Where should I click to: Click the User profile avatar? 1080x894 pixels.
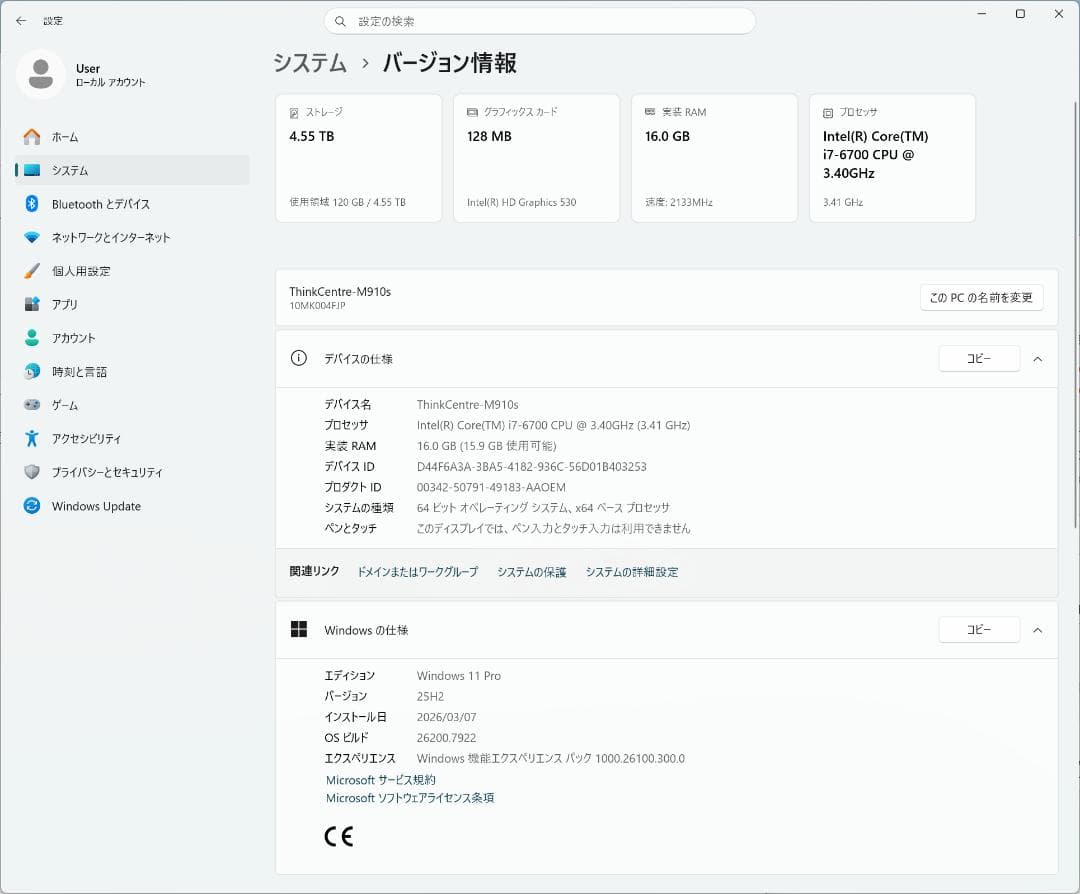(x=41, y=74)
